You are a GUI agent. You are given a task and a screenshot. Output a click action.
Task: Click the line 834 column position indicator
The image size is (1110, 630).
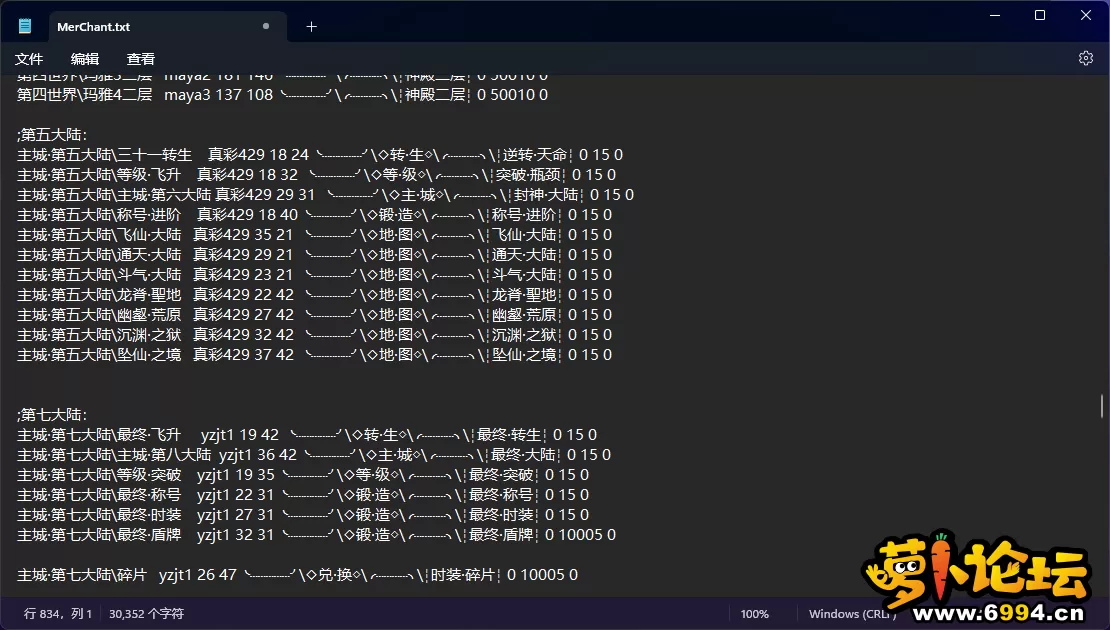(58, 614)
